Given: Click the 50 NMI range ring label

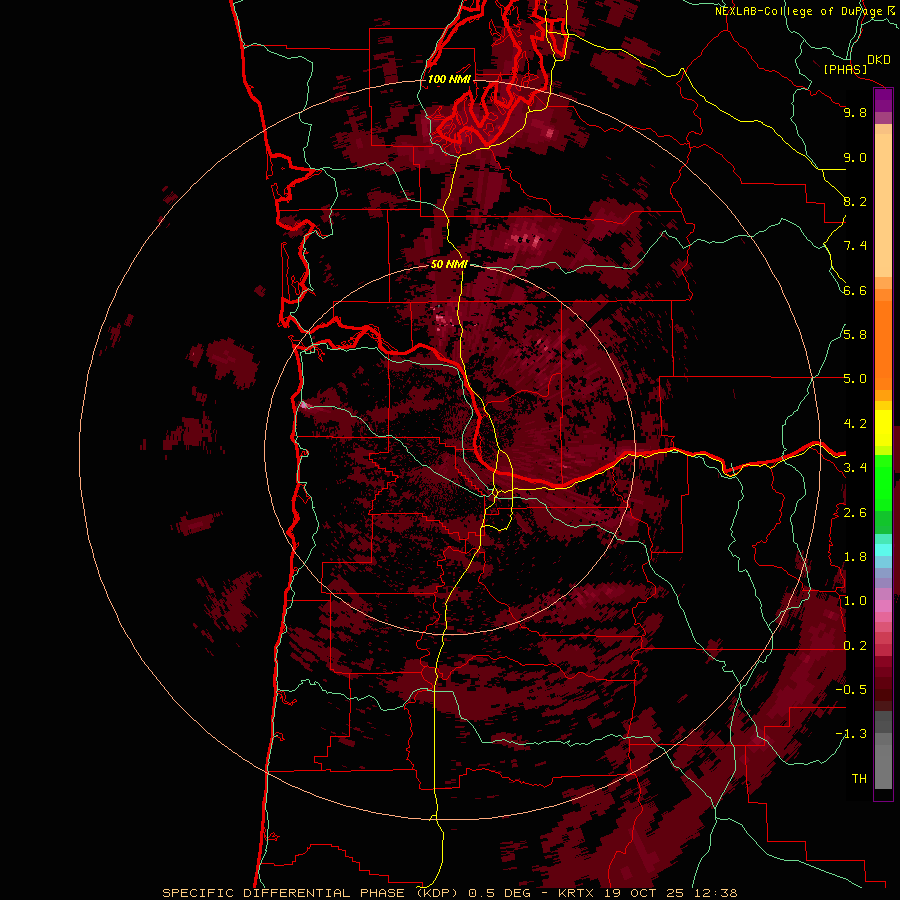Looking at the screenshot, I should 449,264.
